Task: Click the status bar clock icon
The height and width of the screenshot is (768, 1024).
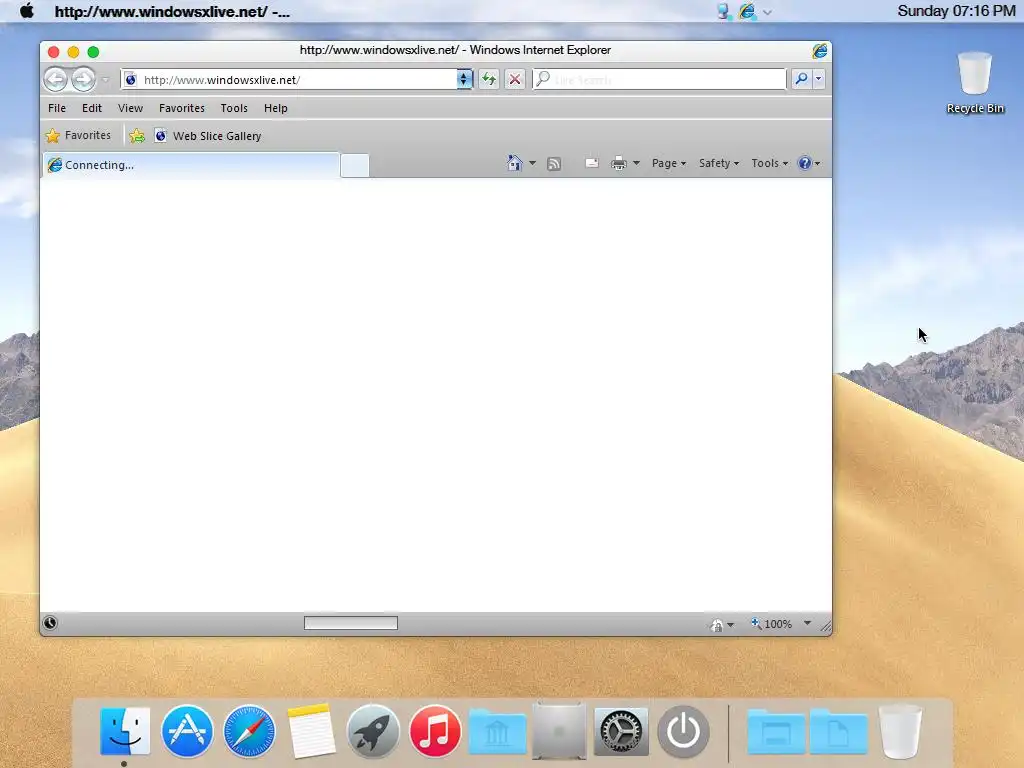Action: click(50, 623)
